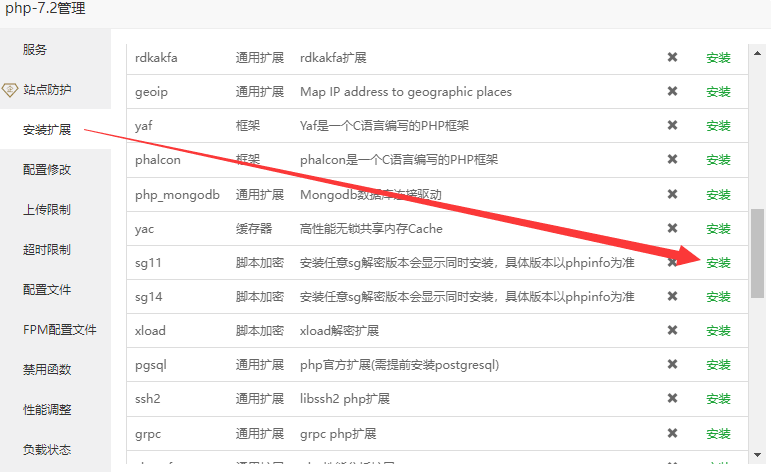This screenshot has height=472, width=771.
Task: Switch to 配置修改 tab
Action: click(x=47, y=169)
